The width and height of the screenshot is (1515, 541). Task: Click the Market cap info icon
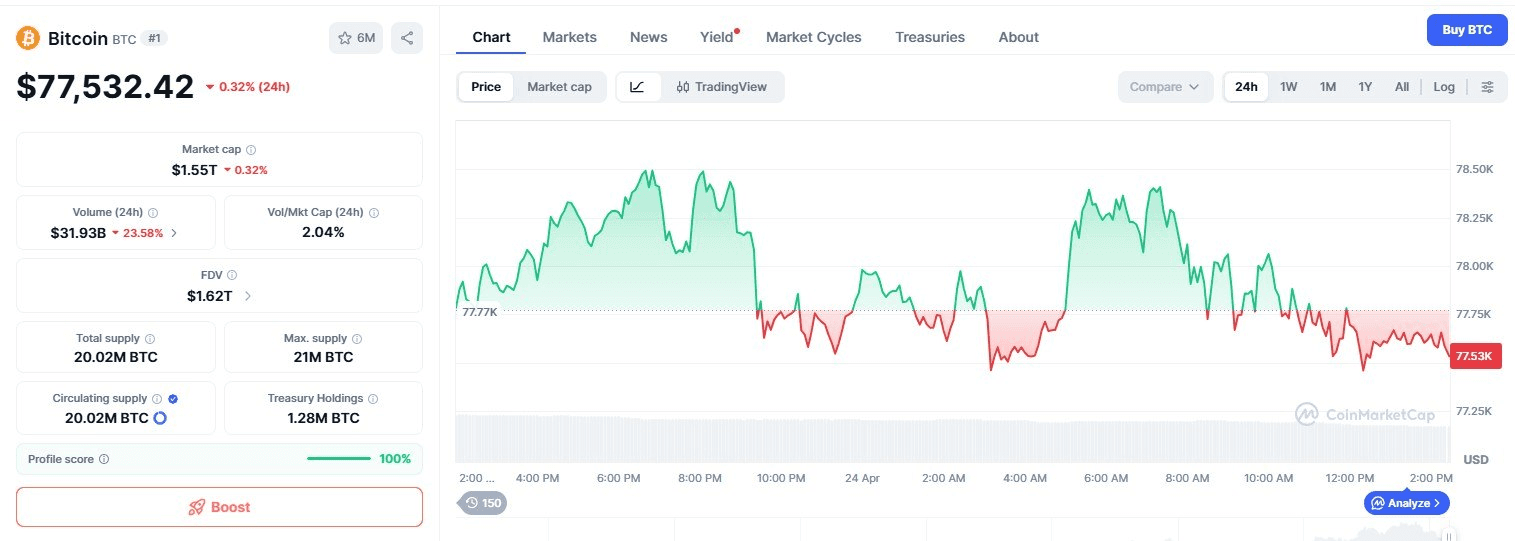click(251, 149)
